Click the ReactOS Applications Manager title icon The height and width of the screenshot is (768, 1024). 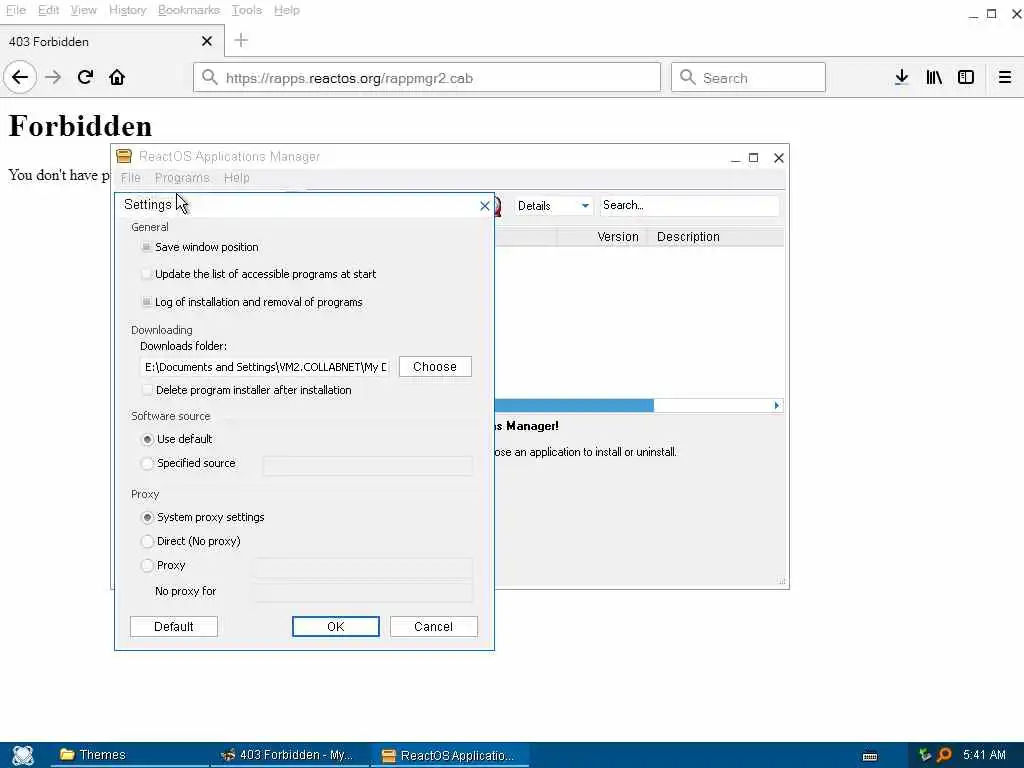[124, 156]
